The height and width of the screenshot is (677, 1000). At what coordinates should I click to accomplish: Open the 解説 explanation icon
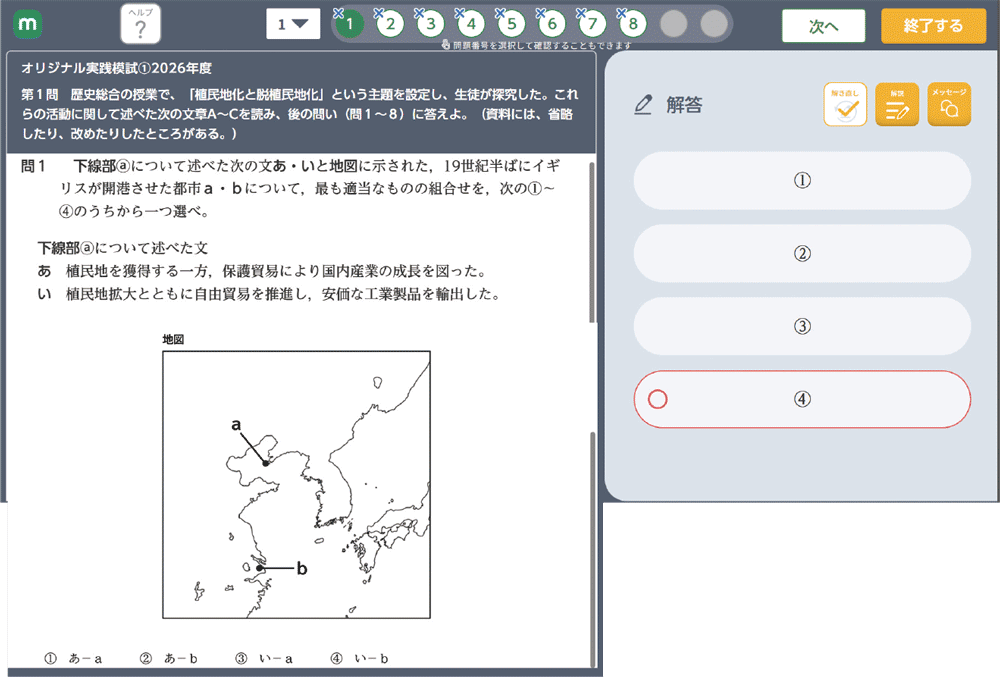point(897,104)
